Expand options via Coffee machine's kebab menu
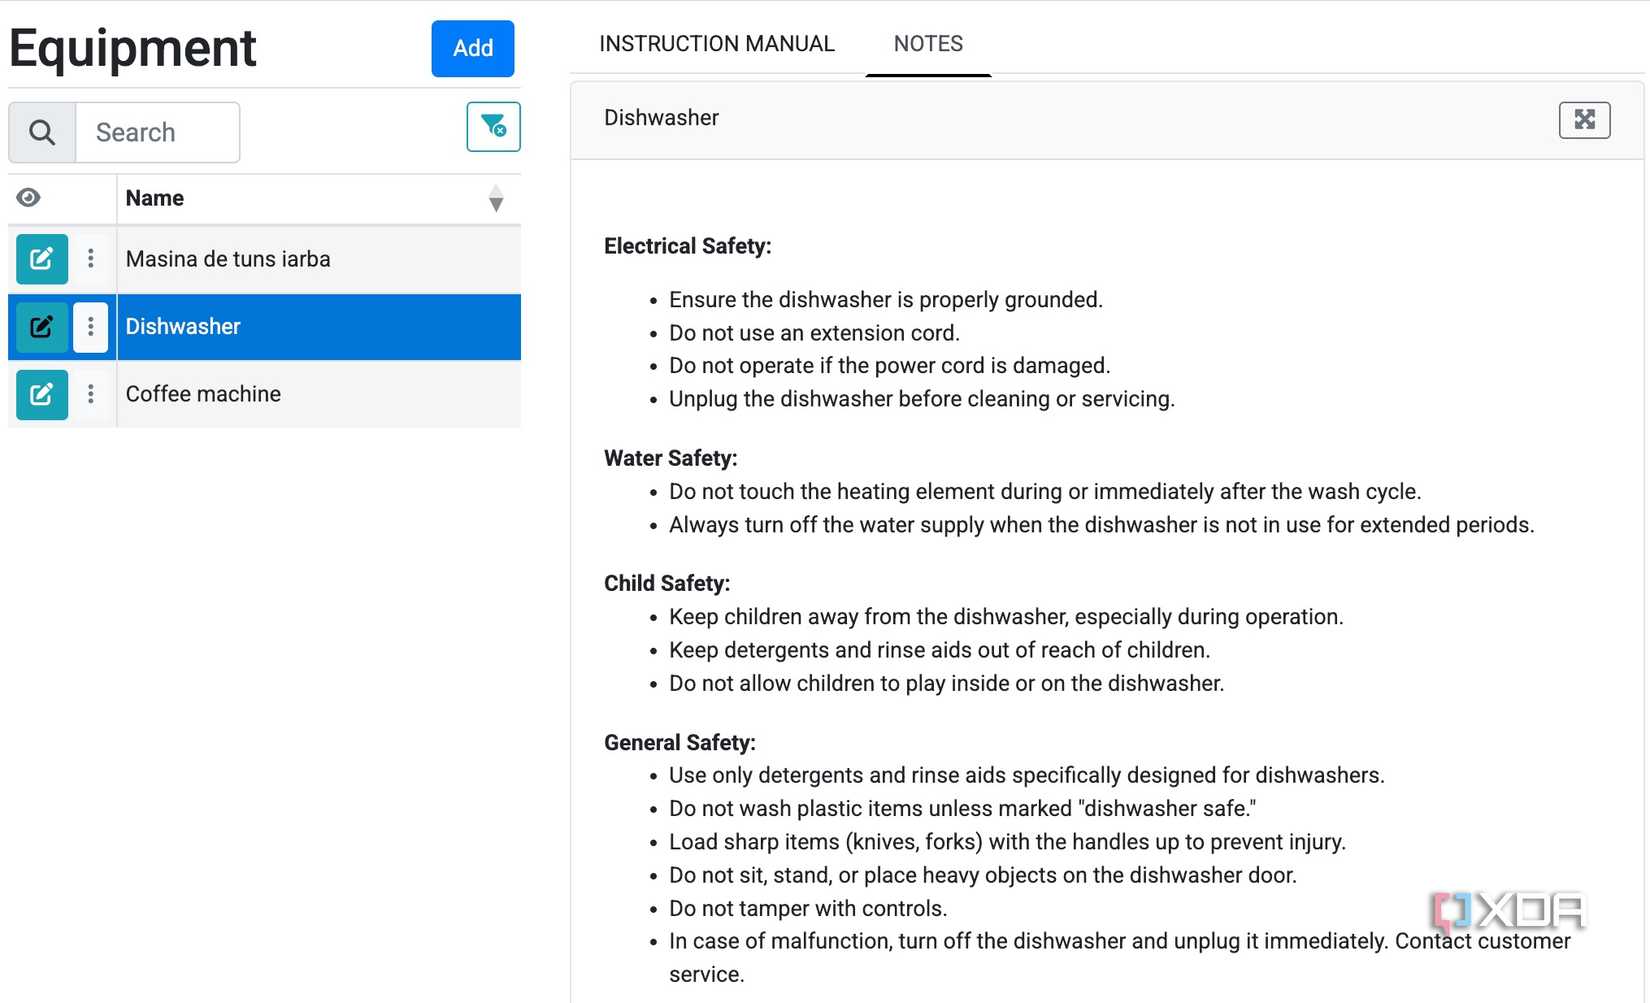Screen dimensions: 1650x1003 [x=91, y=394]
